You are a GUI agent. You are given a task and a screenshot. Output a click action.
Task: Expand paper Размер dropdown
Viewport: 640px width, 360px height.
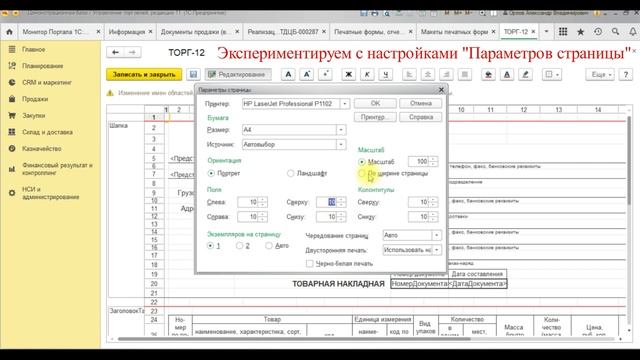point(341,130)
